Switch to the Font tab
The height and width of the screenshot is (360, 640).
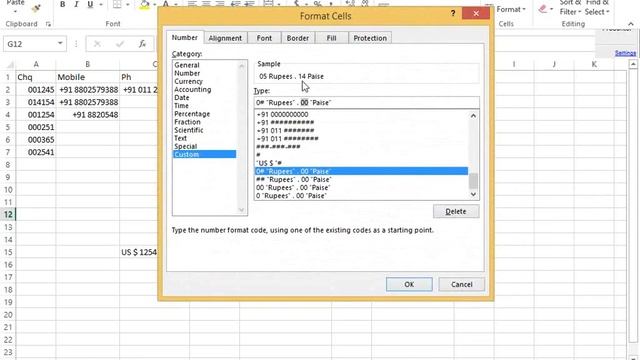(264, 38)
